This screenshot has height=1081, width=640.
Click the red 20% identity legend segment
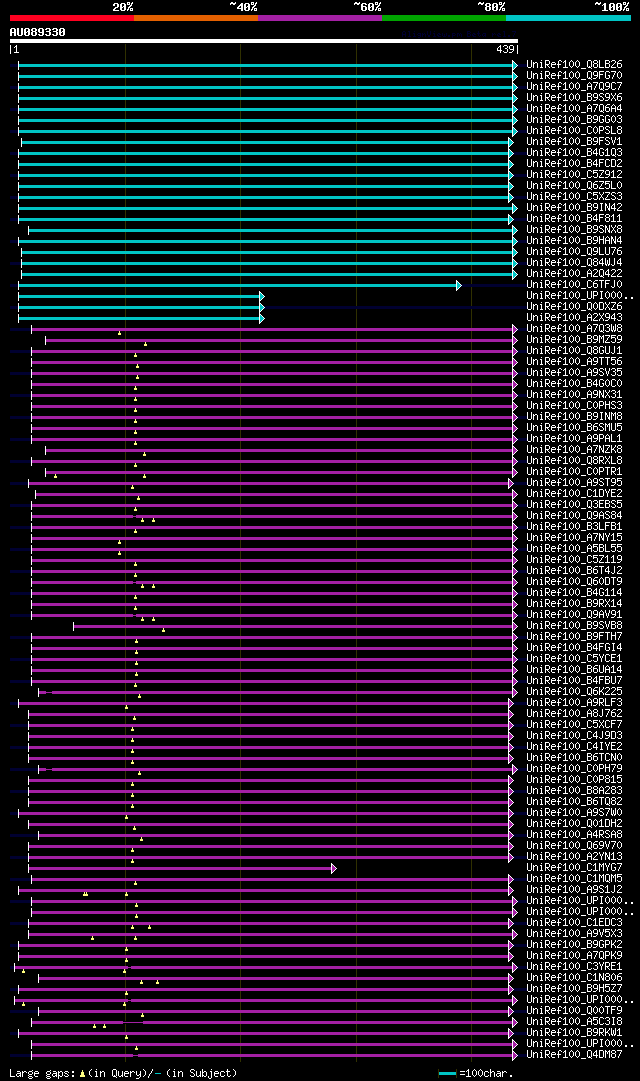(72, 18)
